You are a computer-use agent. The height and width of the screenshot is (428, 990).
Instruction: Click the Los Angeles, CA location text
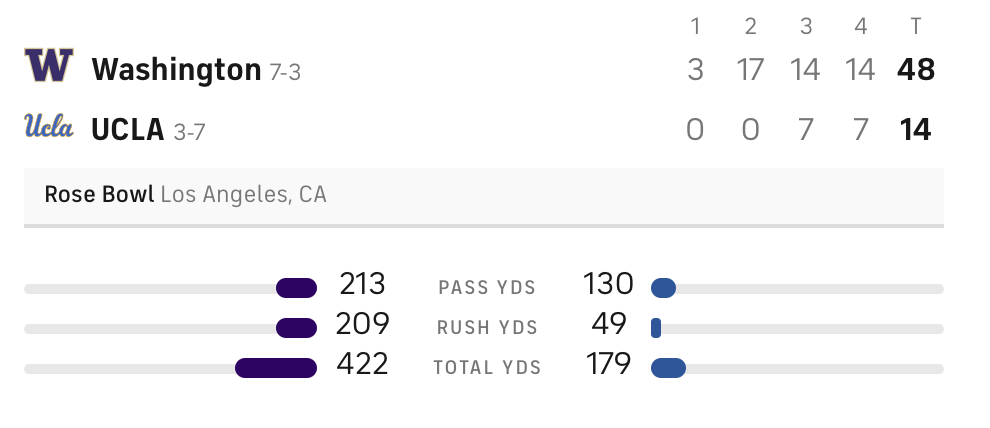click(x=244, y=194)
